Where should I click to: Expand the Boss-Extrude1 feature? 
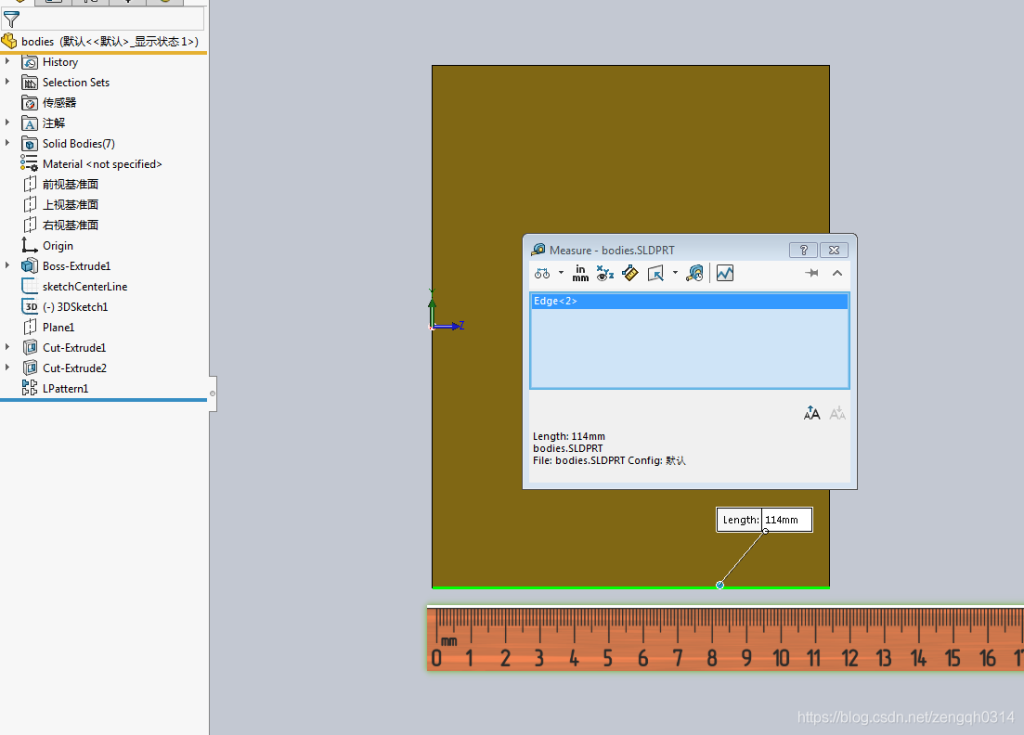pos(7,265)
